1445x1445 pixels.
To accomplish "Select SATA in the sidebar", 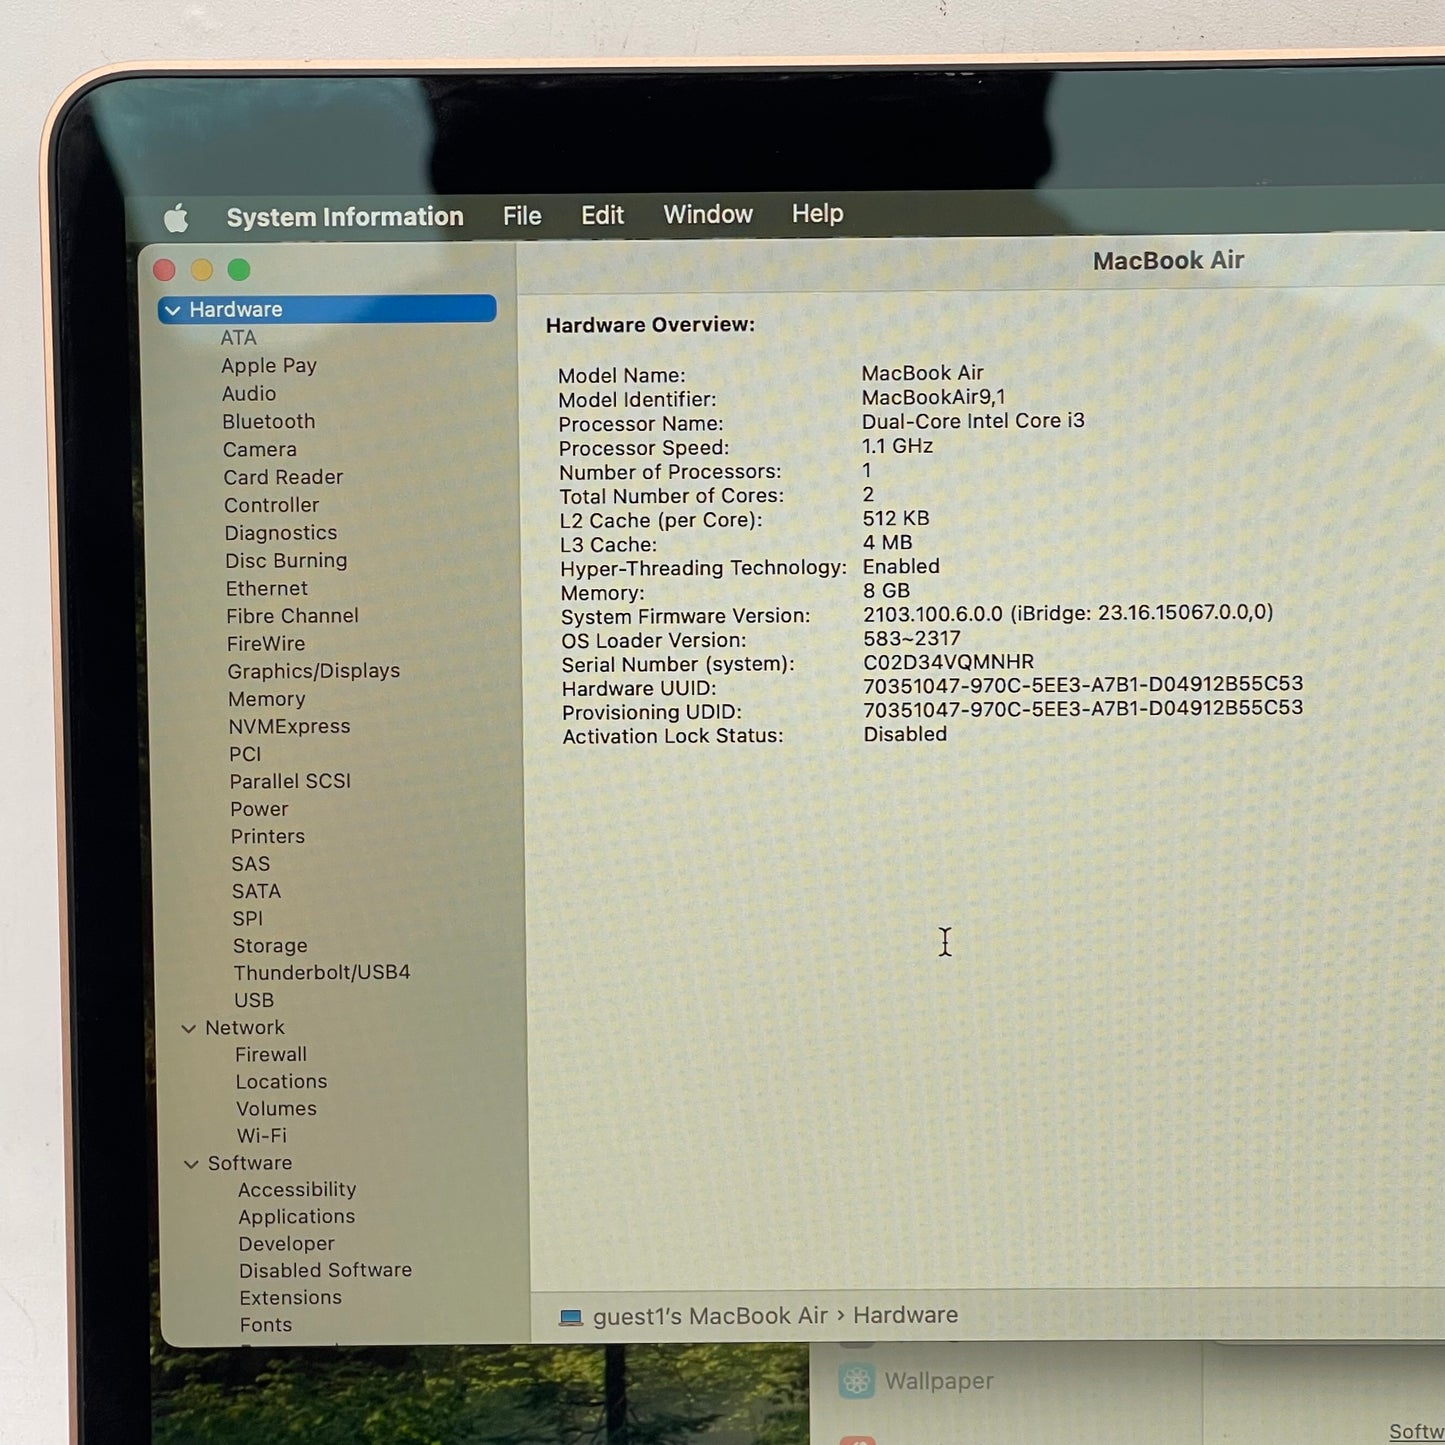I will click(x=257, y=891).
